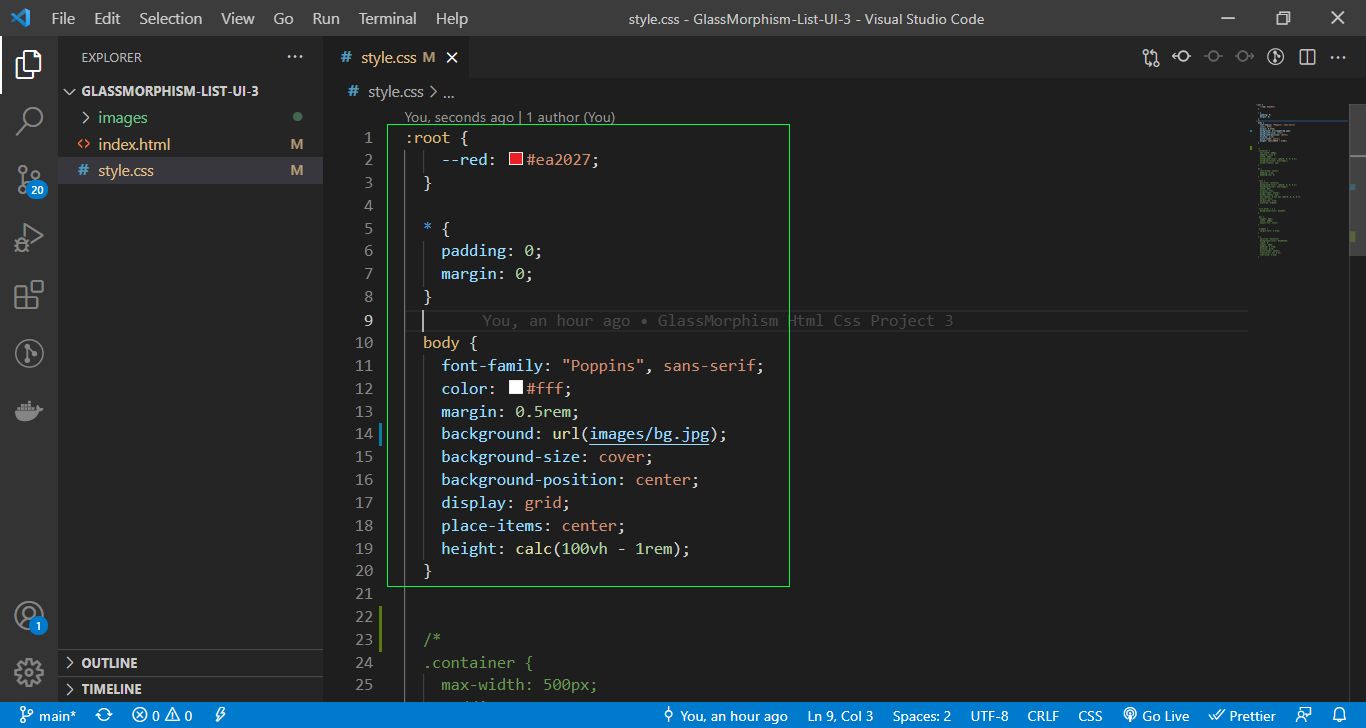Collapse the GLASSMORPHISM-LIST-UI-3 folder section

click(70, 91)
